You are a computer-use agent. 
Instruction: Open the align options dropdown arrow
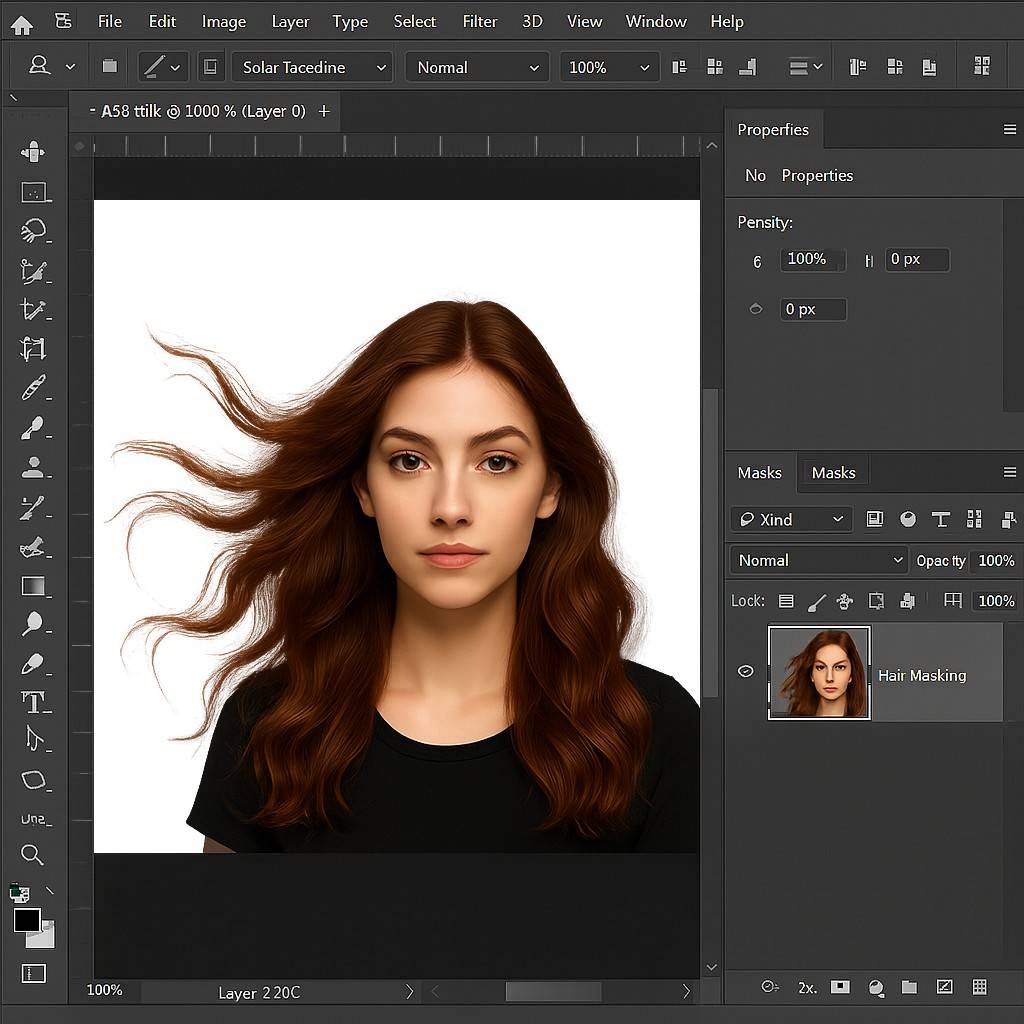click(818, 67)
